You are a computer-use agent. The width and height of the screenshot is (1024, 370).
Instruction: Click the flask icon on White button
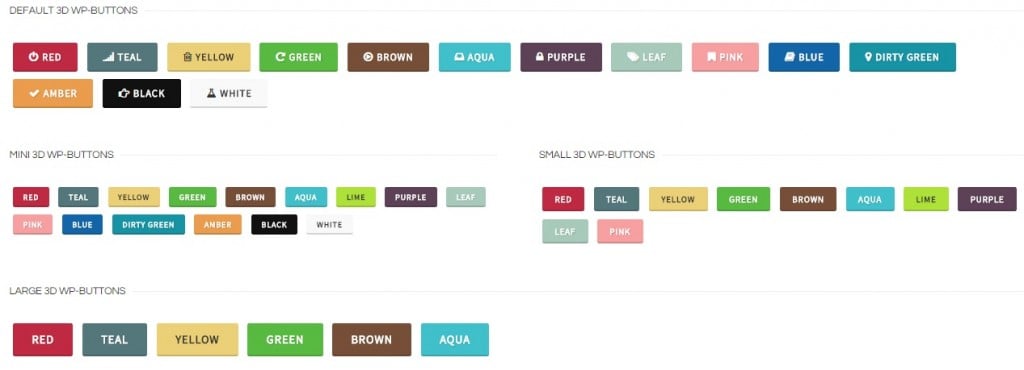click(x=211, y=93)
